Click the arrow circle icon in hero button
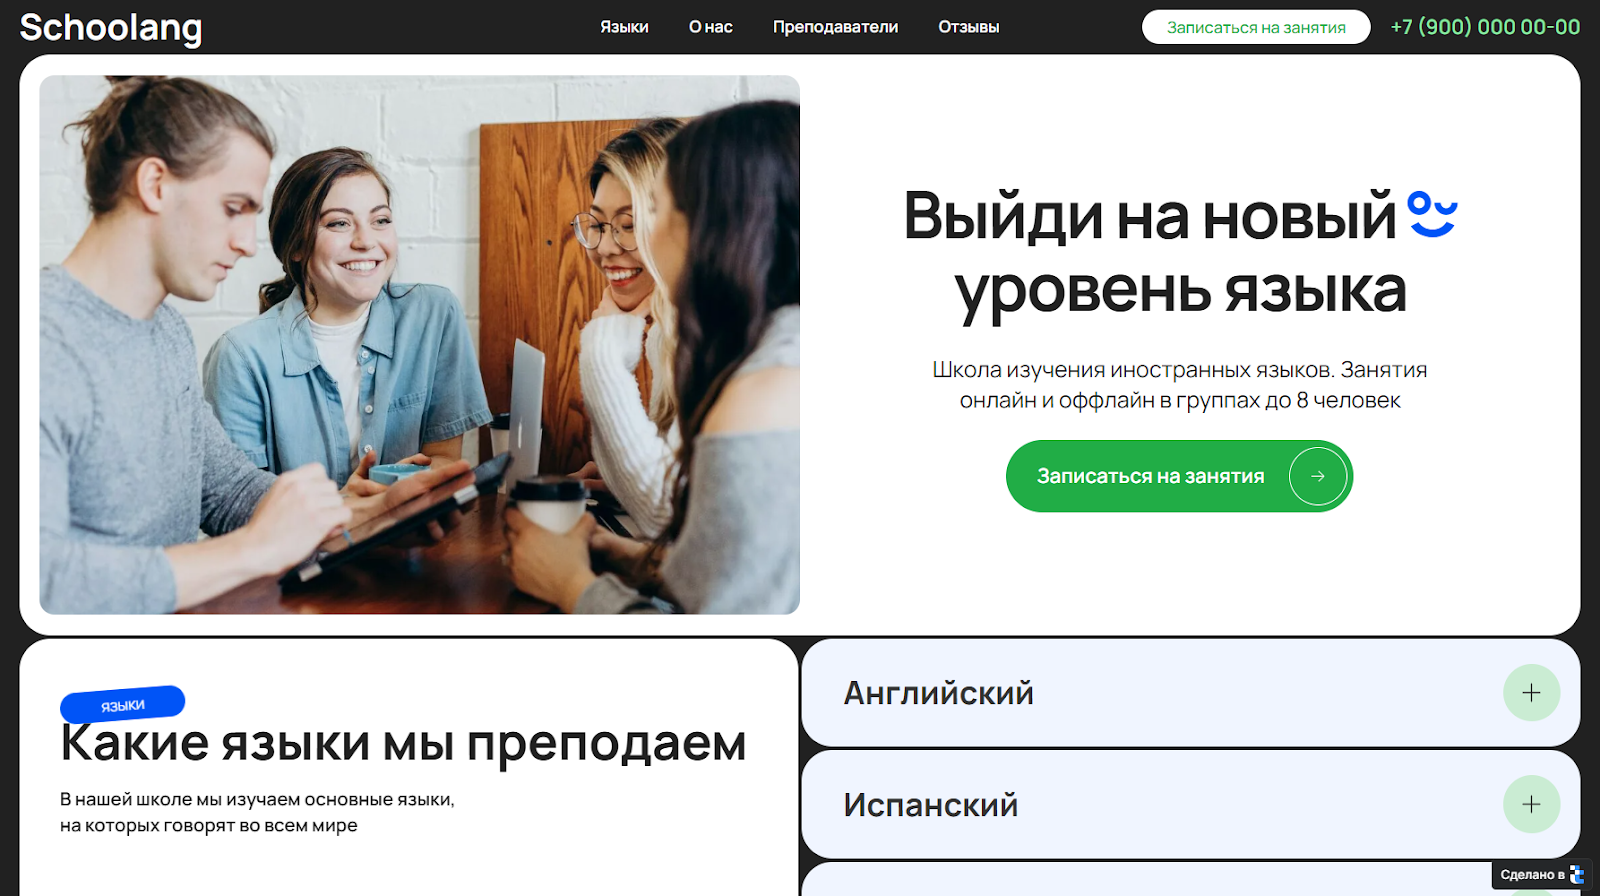Screen dimensions: 1600x896 tap(1318, 476)
